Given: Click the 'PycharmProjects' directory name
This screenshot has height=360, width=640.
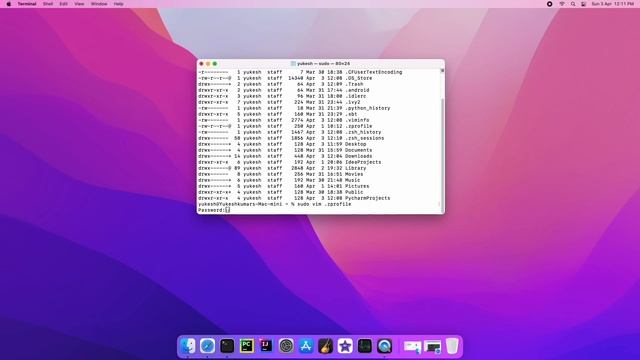Looking at the screenshot, I should click(x=368, y=198).
